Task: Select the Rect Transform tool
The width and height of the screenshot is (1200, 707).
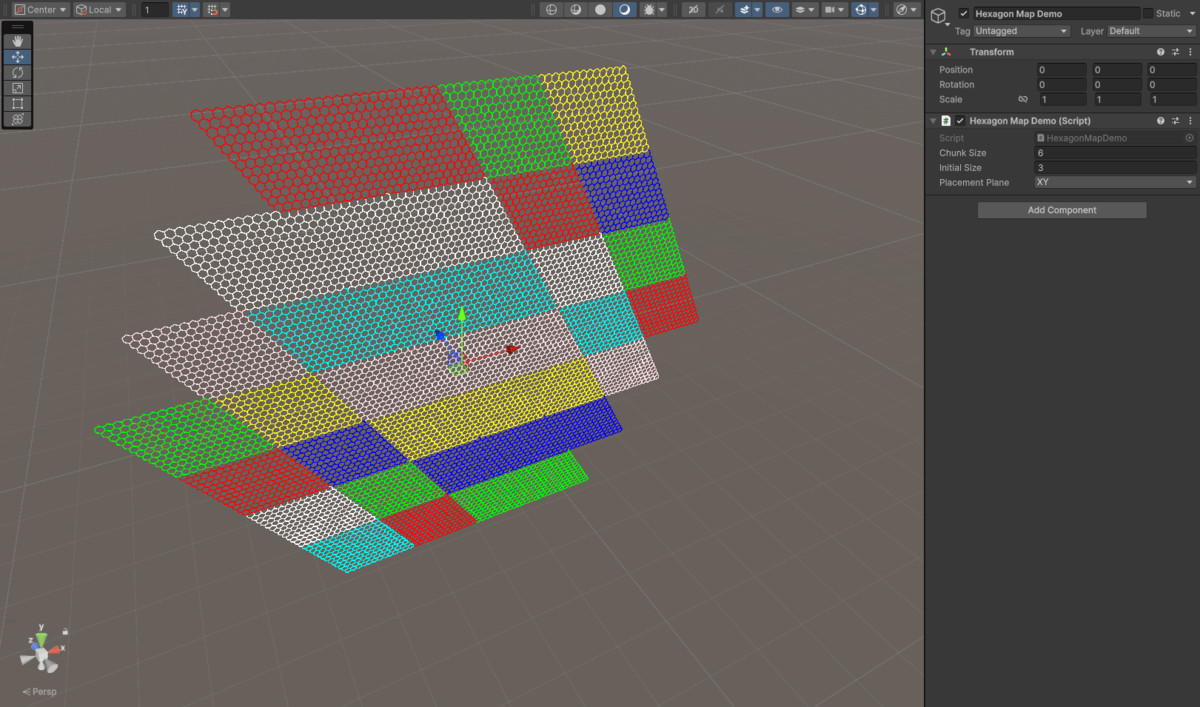Action: click(x=17, y=103)
